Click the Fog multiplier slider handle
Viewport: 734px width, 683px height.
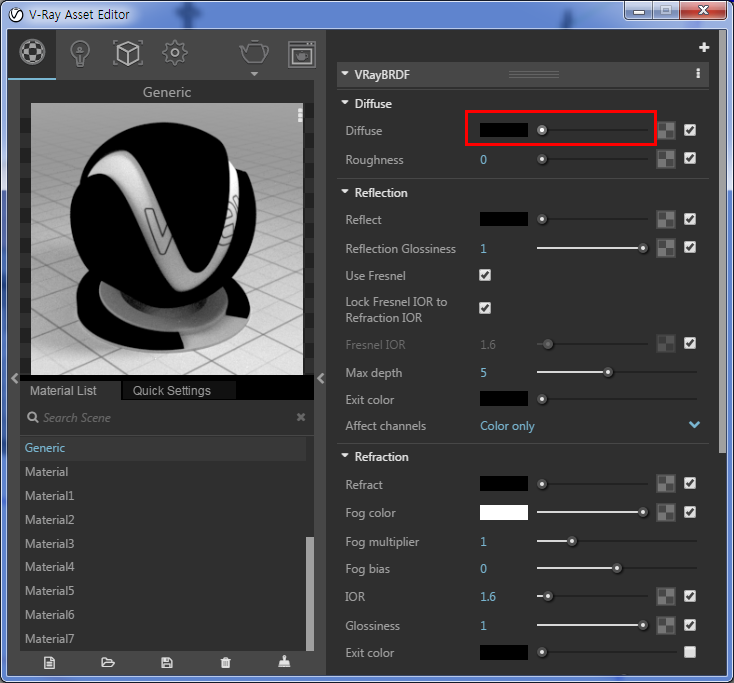572,542
